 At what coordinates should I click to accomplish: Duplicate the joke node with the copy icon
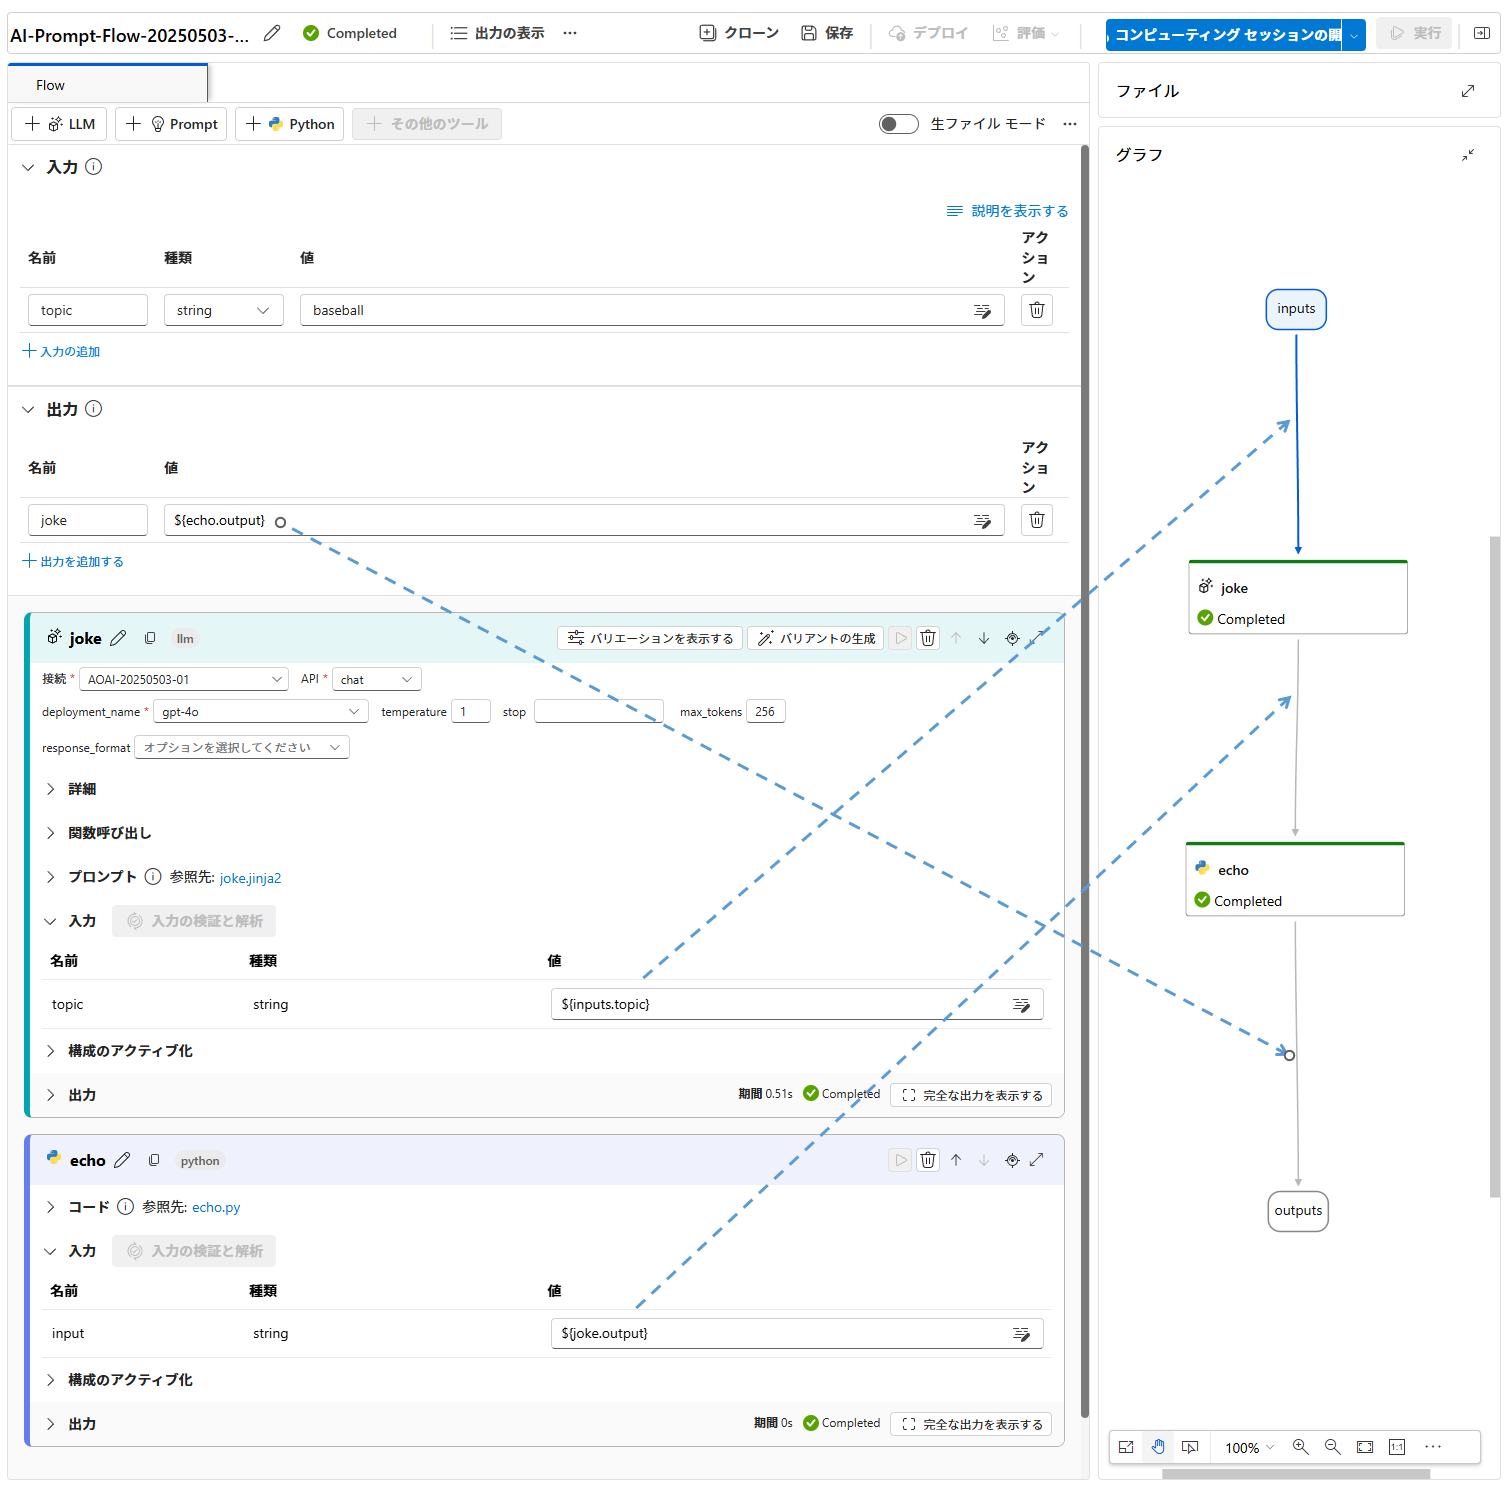coord(150,637)
